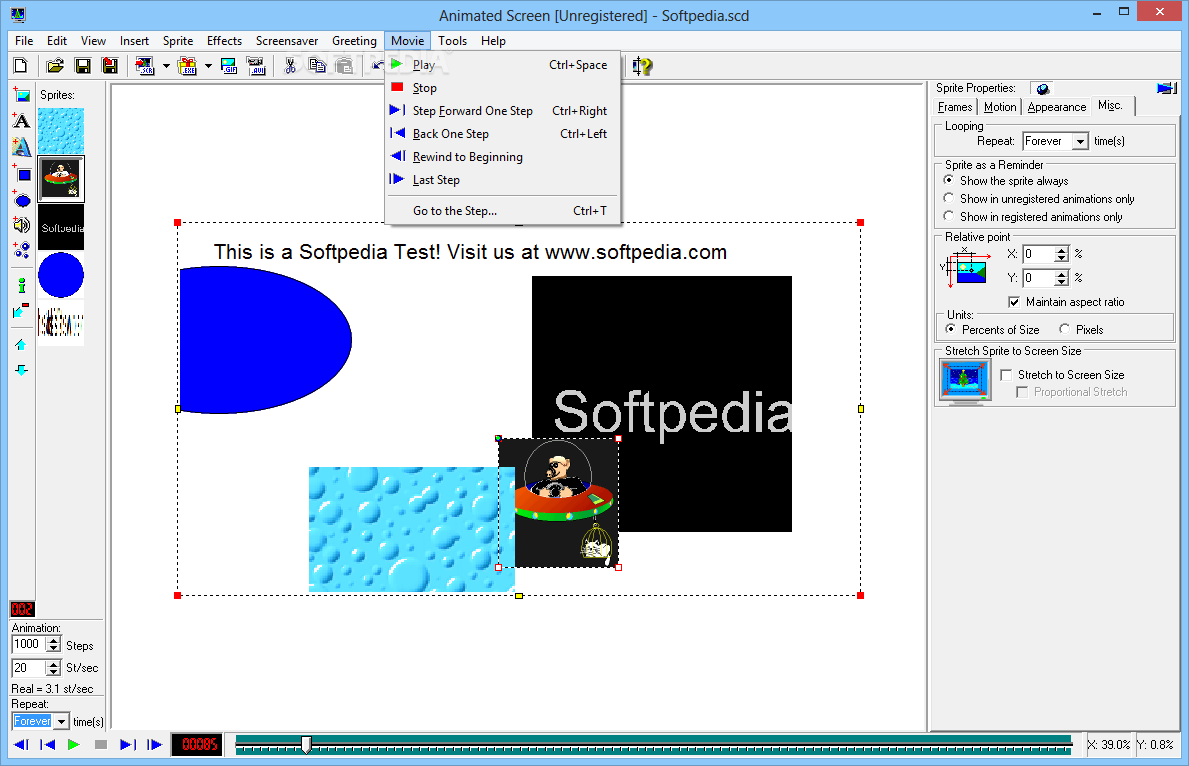Open Animation Repeat Forever dropdown
The height and width of the screenshot is (766, 1189).
[61, 721]
